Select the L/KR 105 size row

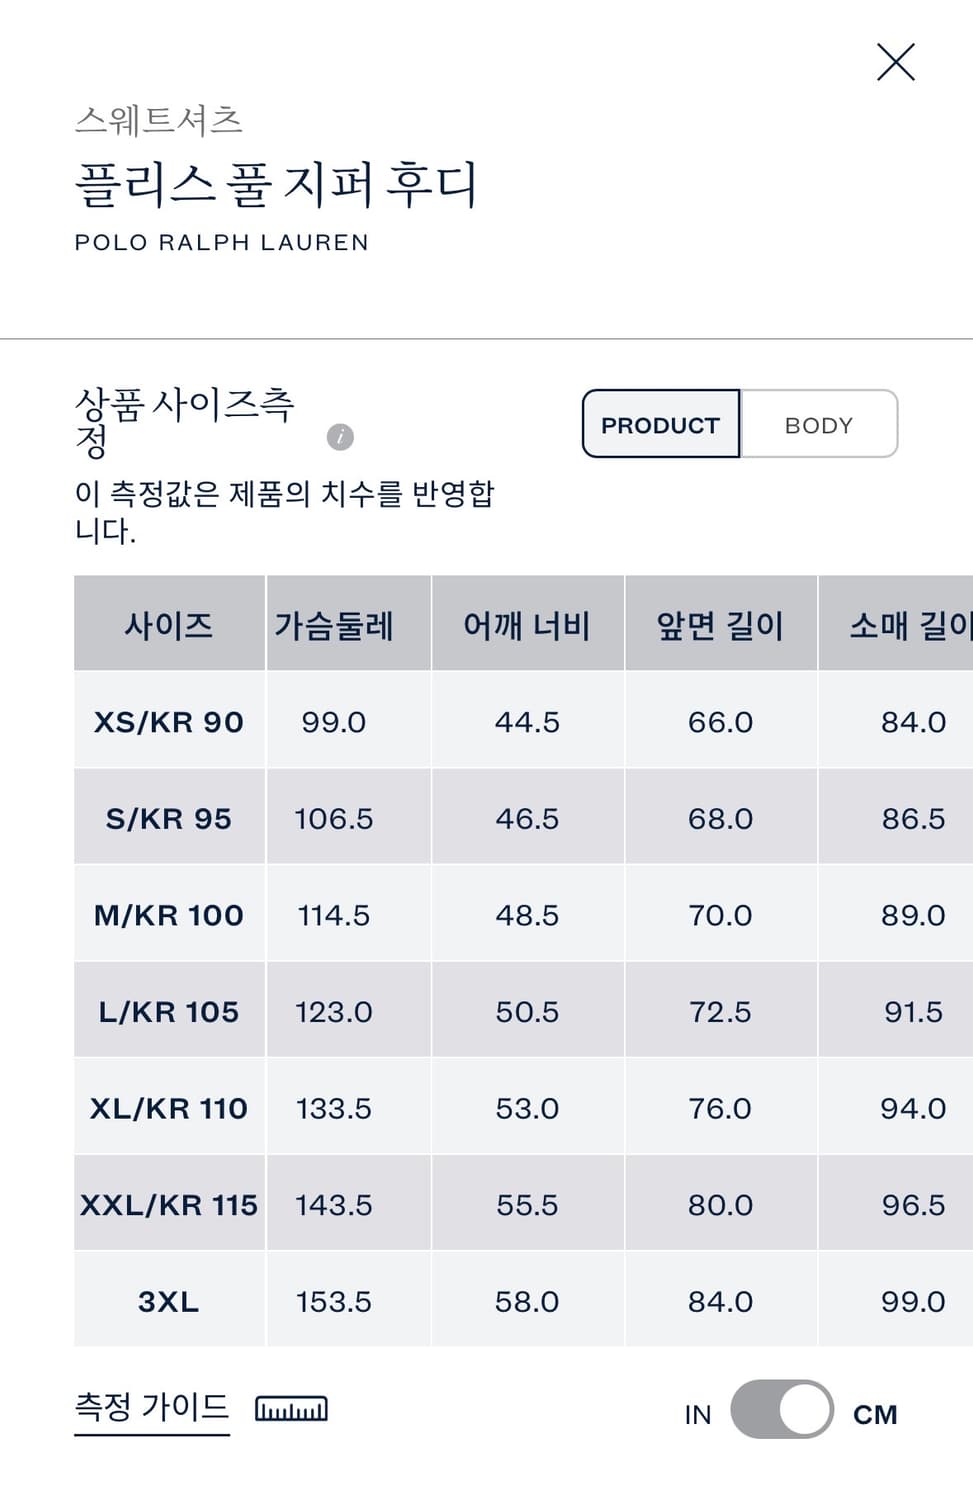click(x=168, y=1011)
